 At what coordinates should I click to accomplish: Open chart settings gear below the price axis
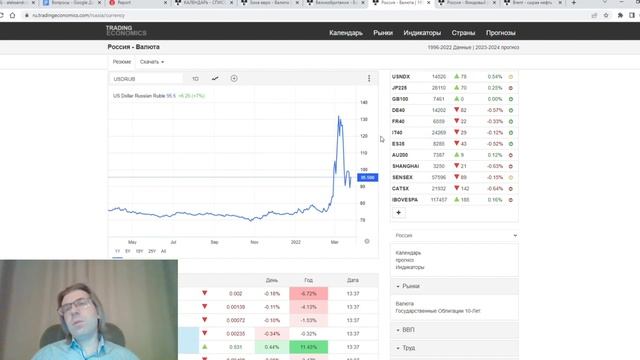pyautogui.click(x=367, y=241)
